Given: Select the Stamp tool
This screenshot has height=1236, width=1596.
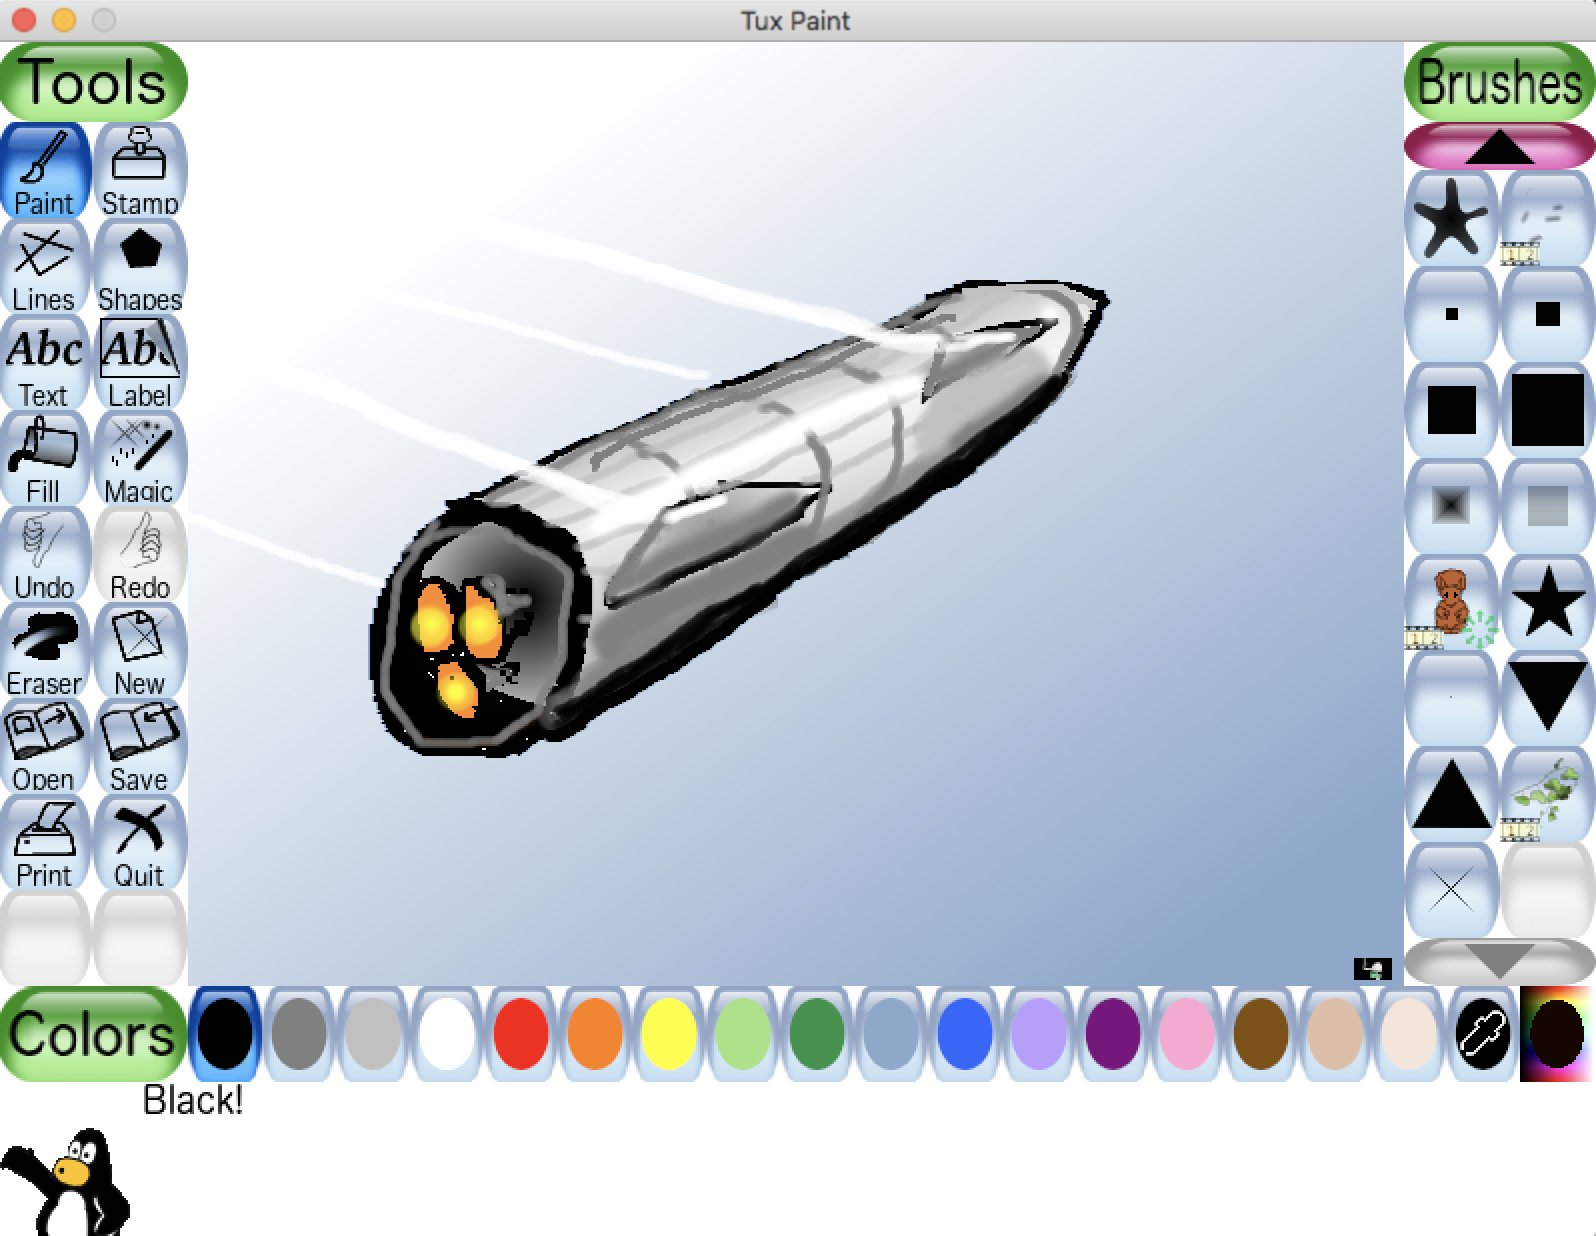Looking at the screenshot, I should point(140,171).
